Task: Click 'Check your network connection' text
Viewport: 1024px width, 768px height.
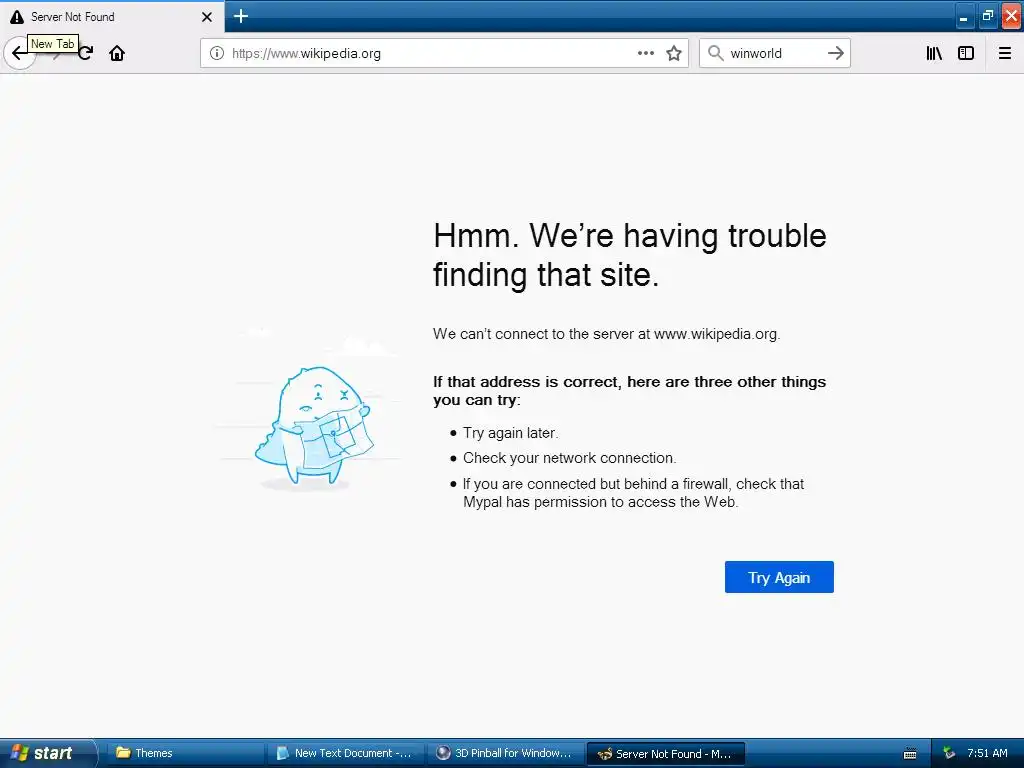Action: pos(569,458)
